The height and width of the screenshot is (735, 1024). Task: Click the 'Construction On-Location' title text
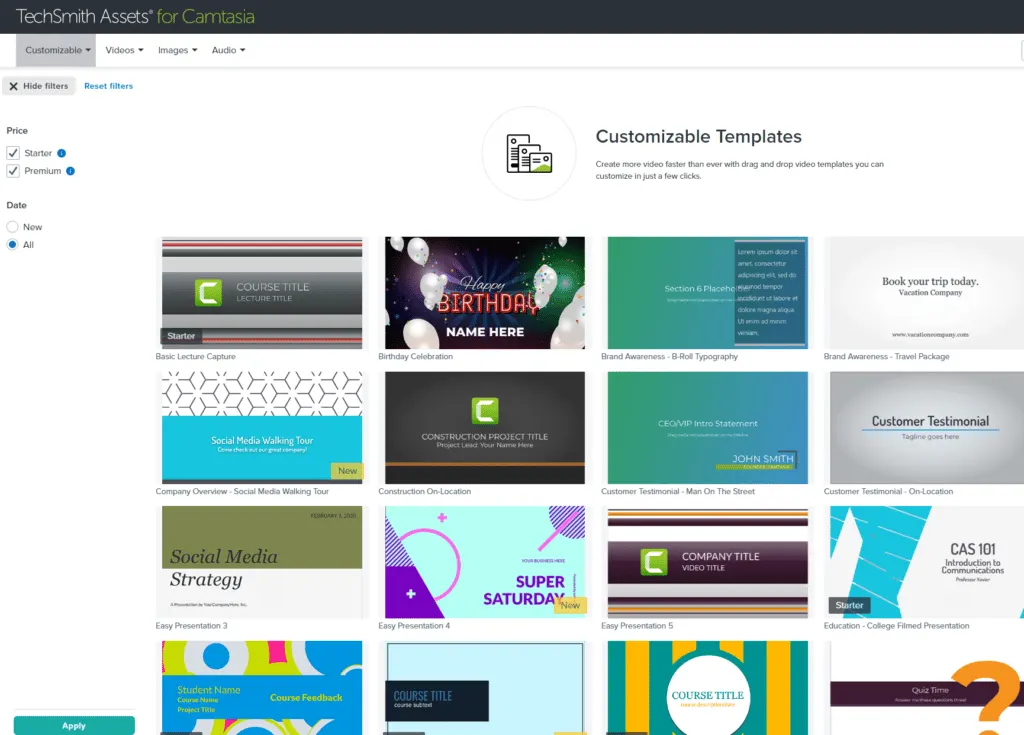tap(424, 491)
